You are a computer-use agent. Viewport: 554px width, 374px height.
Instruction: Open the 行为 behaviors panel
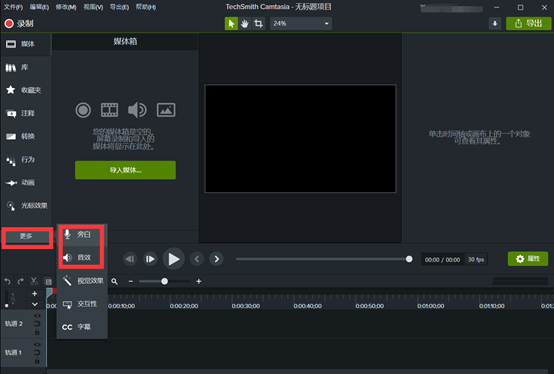[25, 160]
